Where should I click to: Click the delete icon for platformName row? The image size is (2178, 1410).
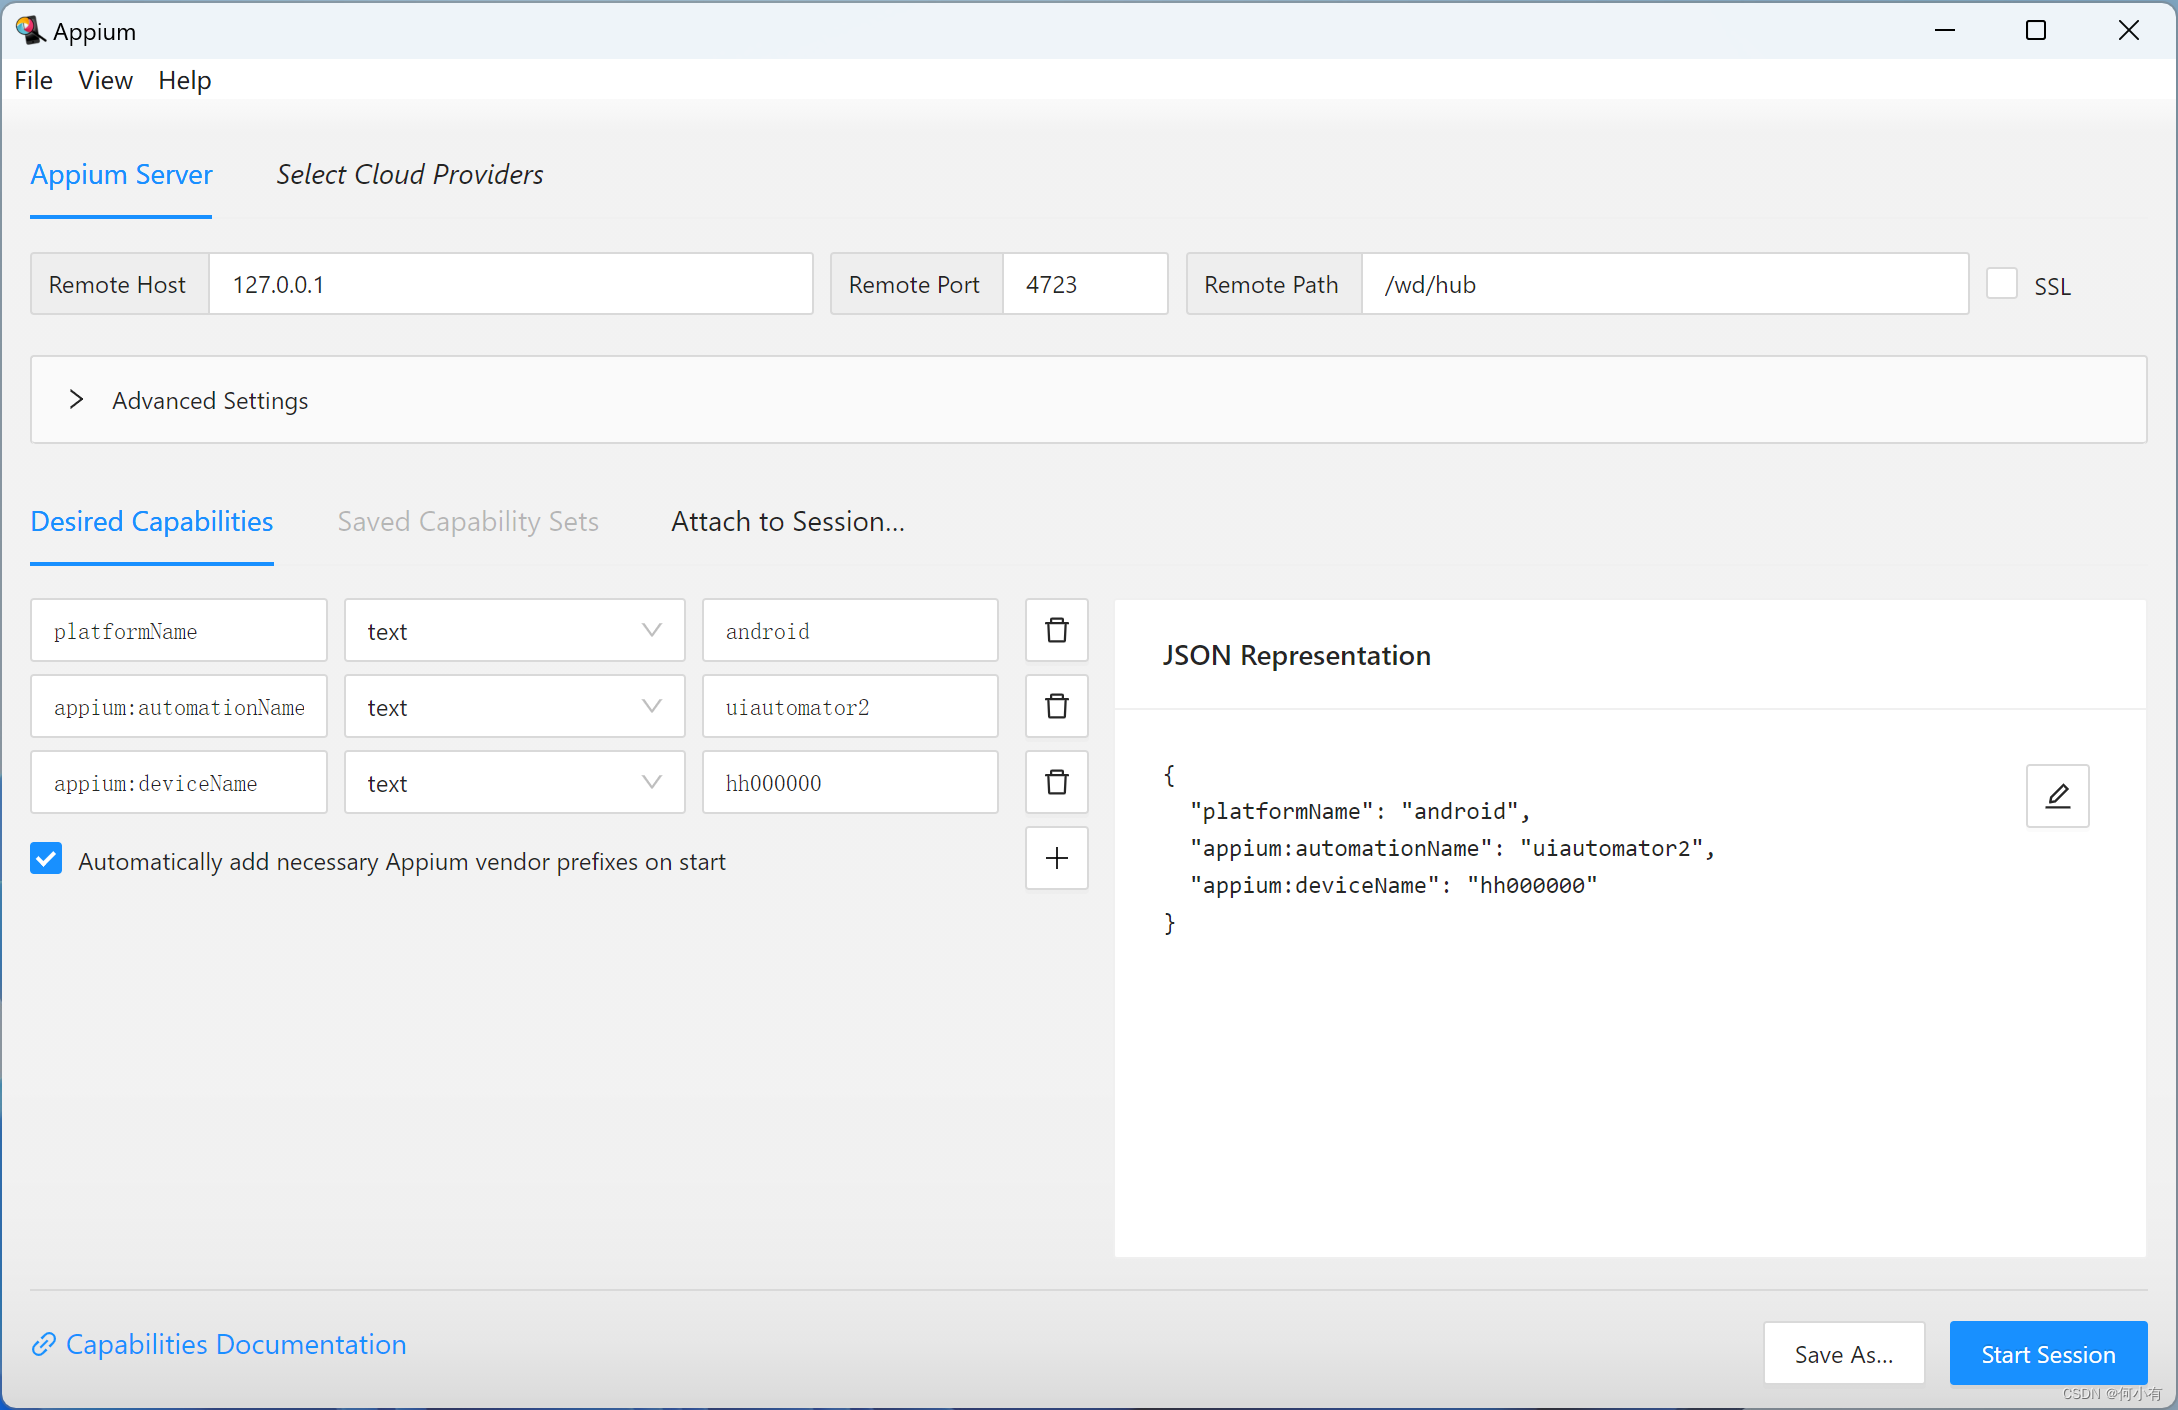pyautogui.click(x=1056, y=630)
